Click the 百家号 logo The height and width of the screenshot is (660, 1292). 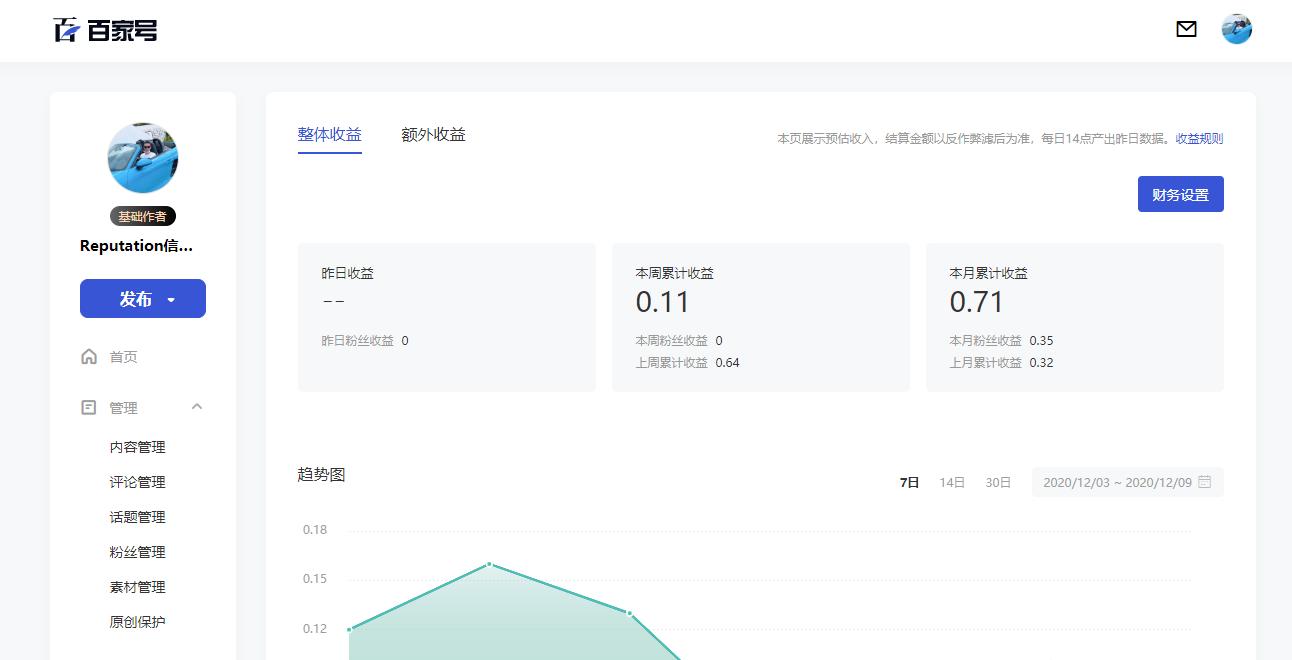[x=103, y=29]
